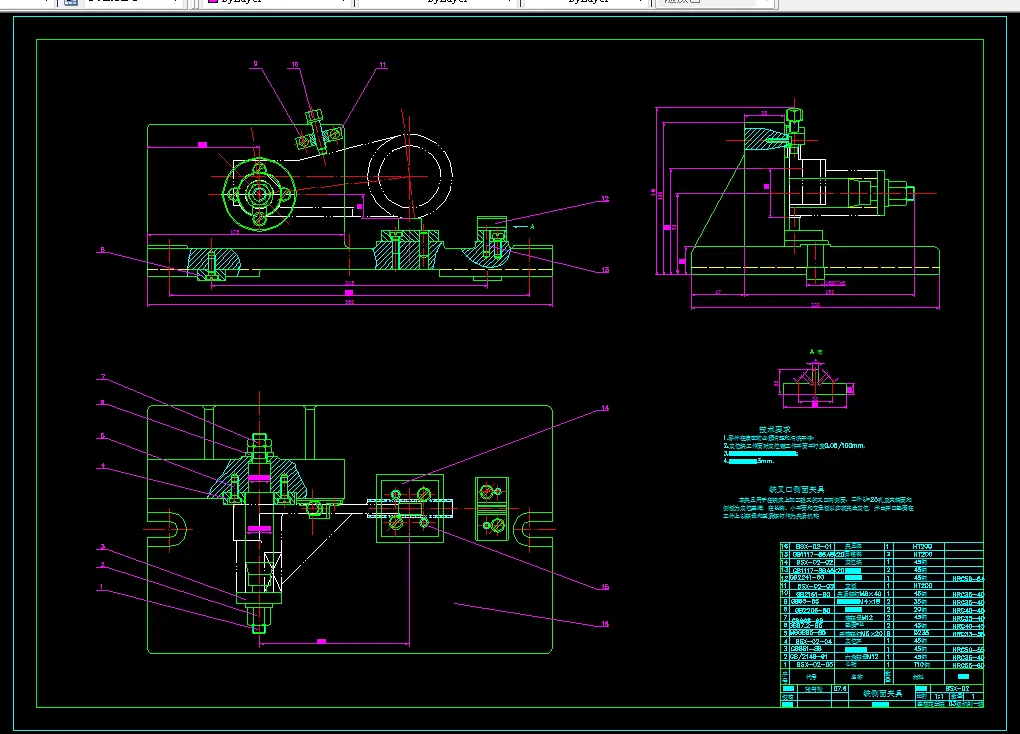Click balloon label 9 in top view

coord(256,64)
